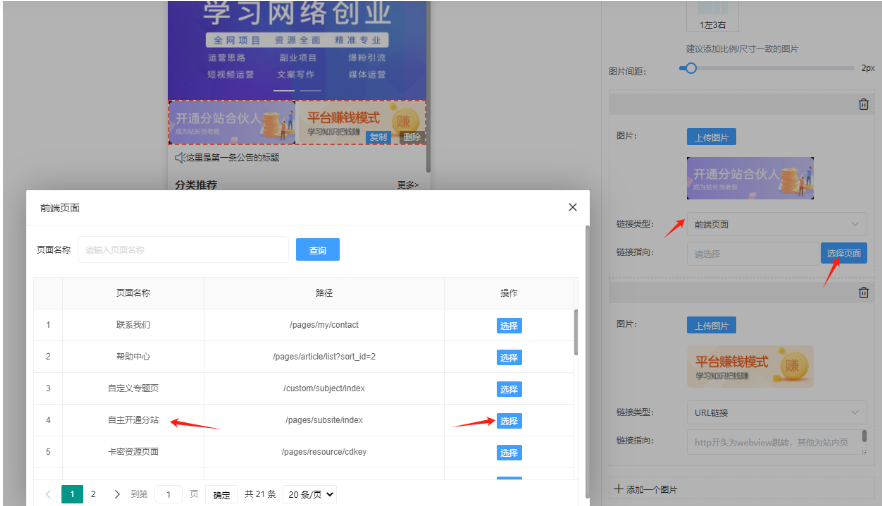Upload image for the first block
Image resolution: width=882 pixels, height=506 pixels.
click(711, 137)
